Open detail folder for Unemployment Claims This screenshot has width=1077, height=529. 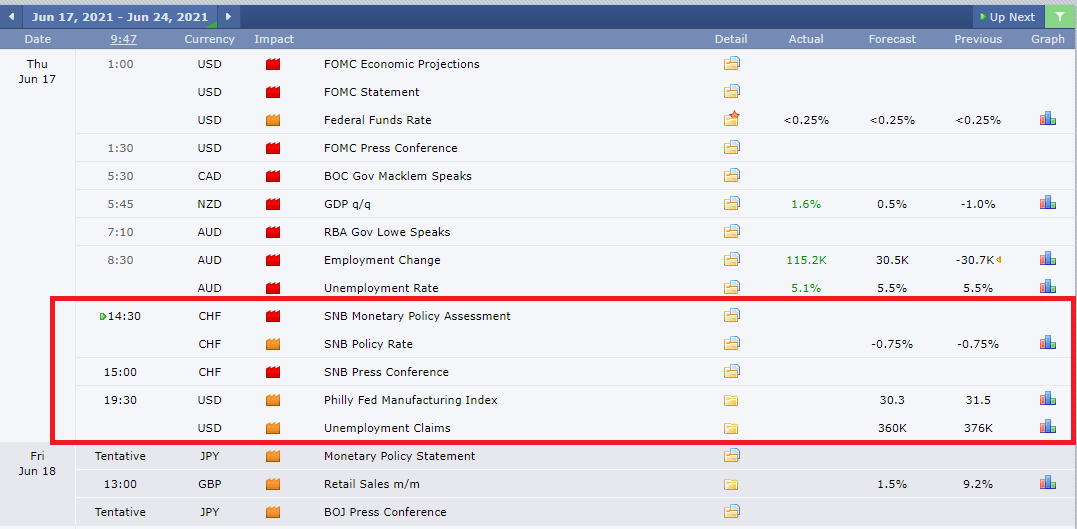731,428
